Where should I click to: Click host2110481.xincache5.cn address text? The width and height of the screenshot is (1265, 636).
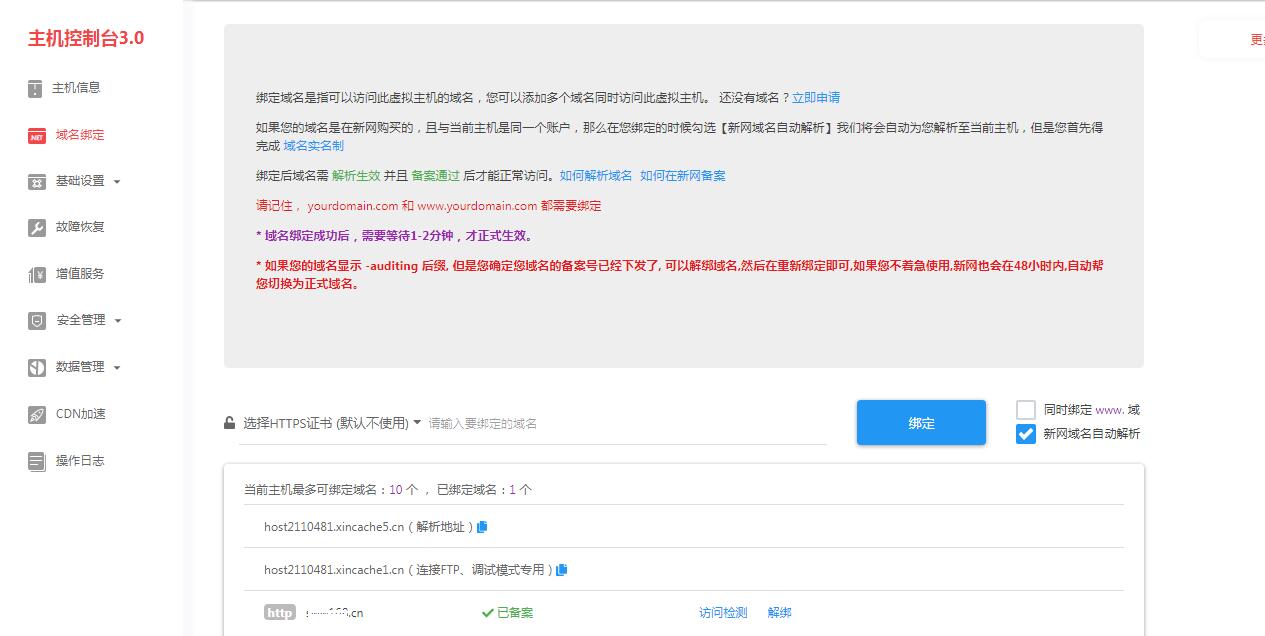pos(334,527)
